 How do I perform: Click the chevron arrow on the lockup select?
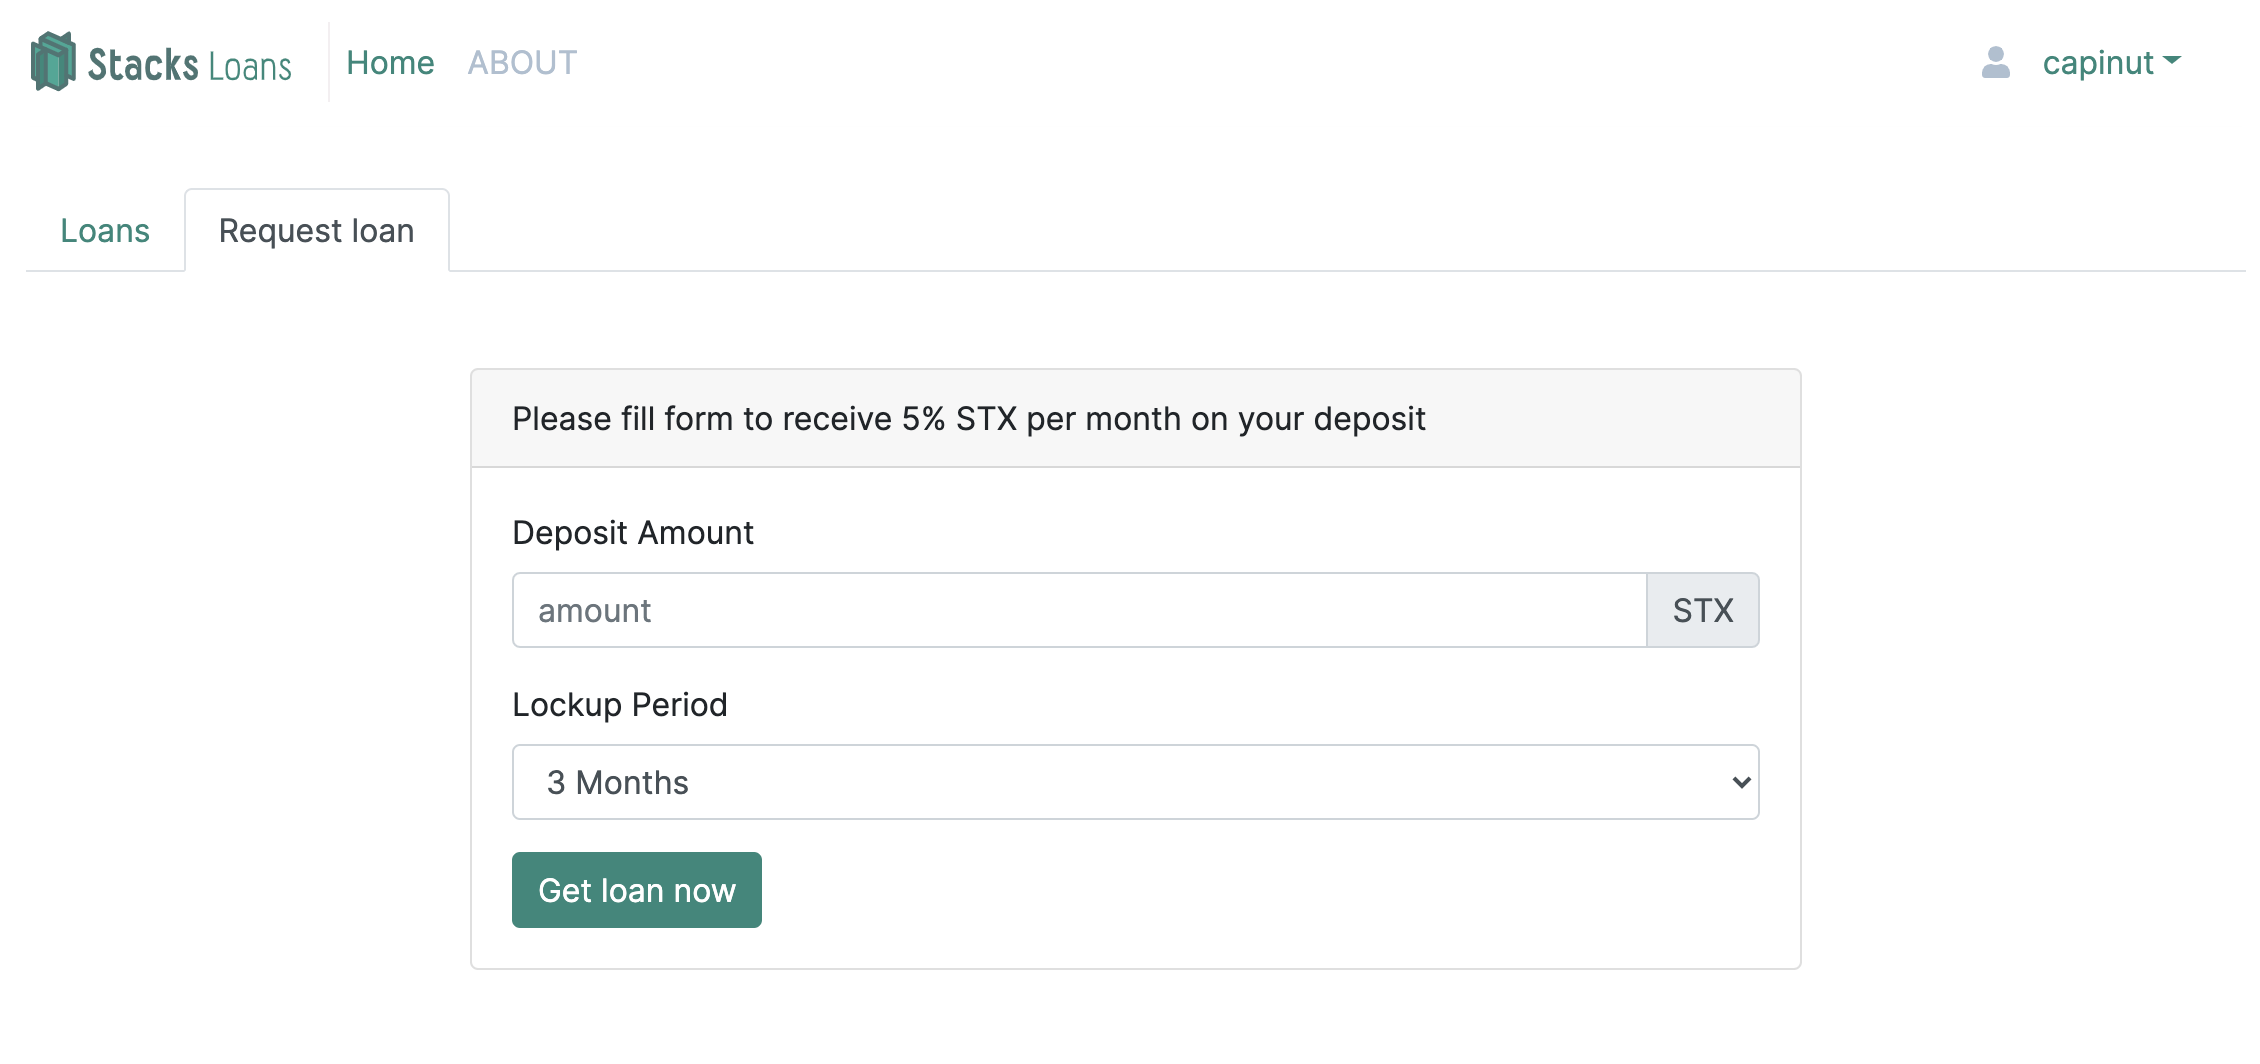click(1741, 782)
